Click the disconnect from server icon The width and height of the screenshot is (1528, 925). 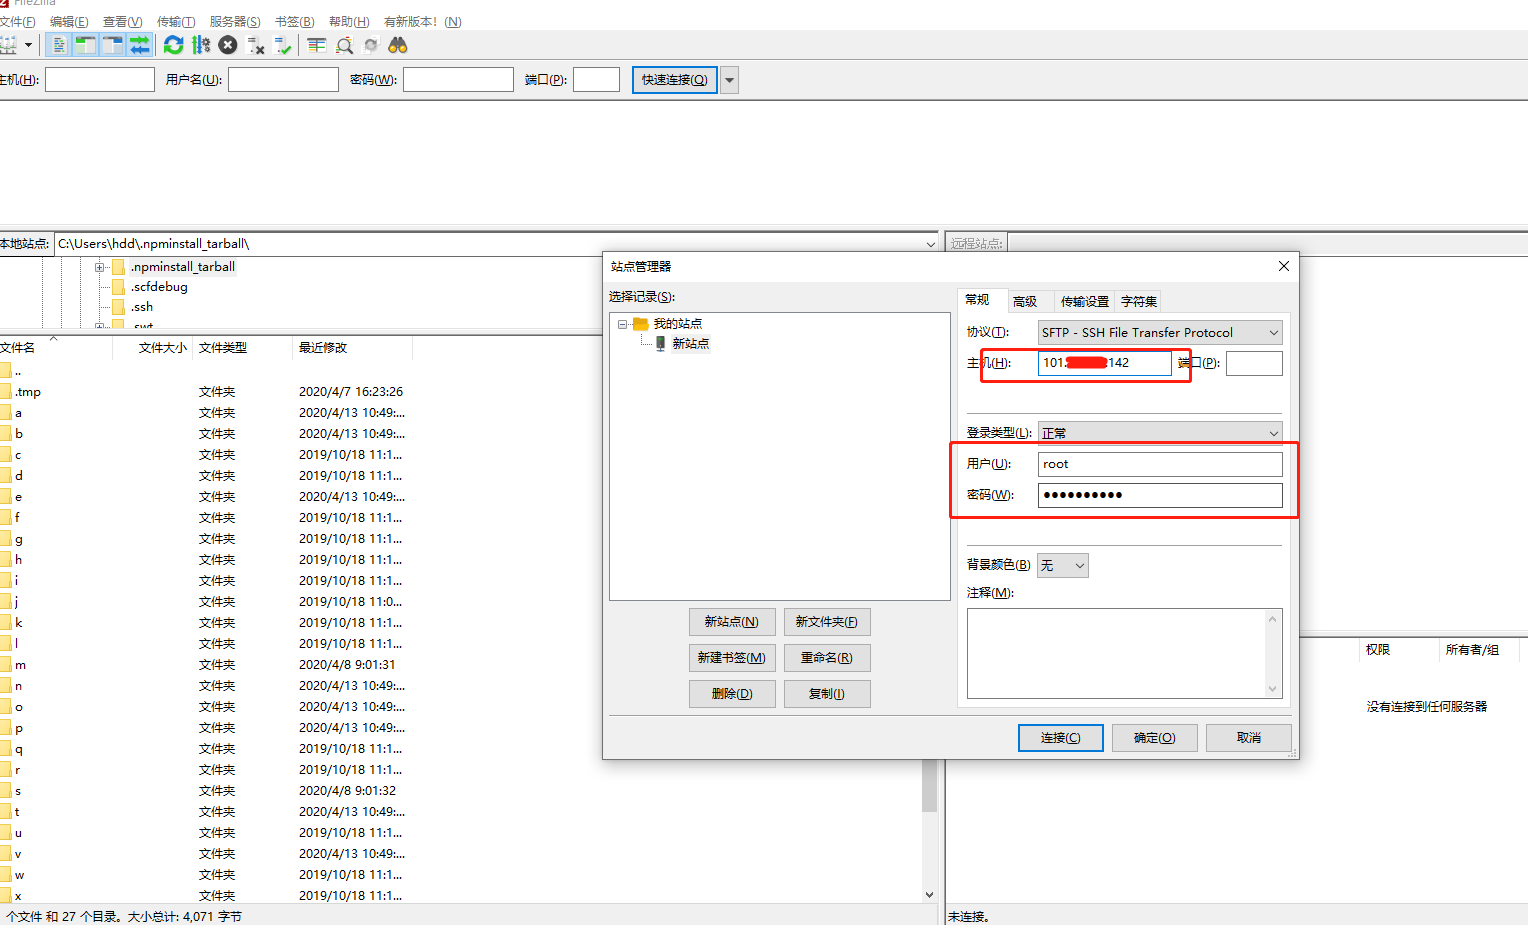[x=256, y=45]
